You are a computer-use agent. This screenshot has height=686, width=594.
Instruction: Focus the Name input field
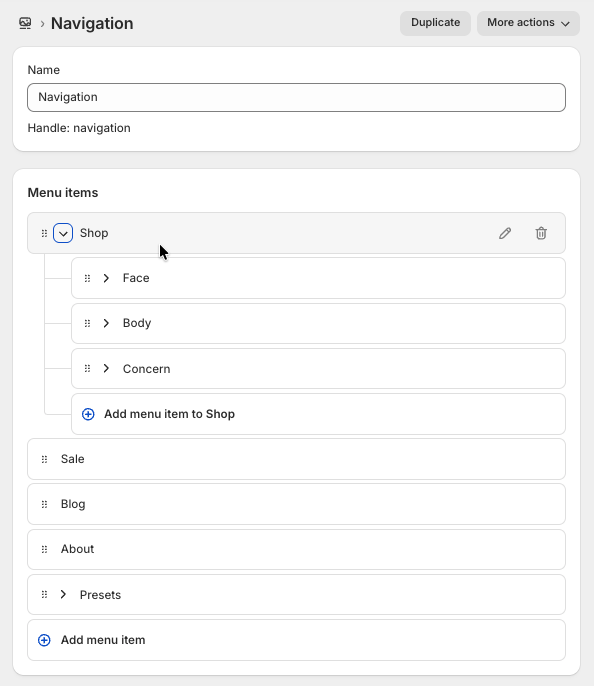point(297,97)
